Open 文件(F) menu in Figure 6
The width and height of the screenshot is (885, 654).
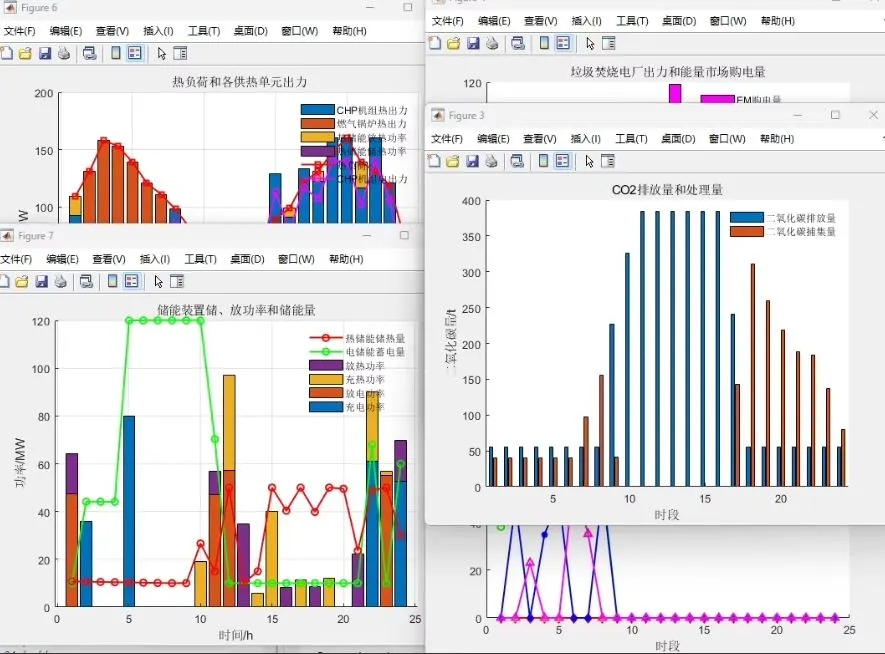tap(19, 31)
